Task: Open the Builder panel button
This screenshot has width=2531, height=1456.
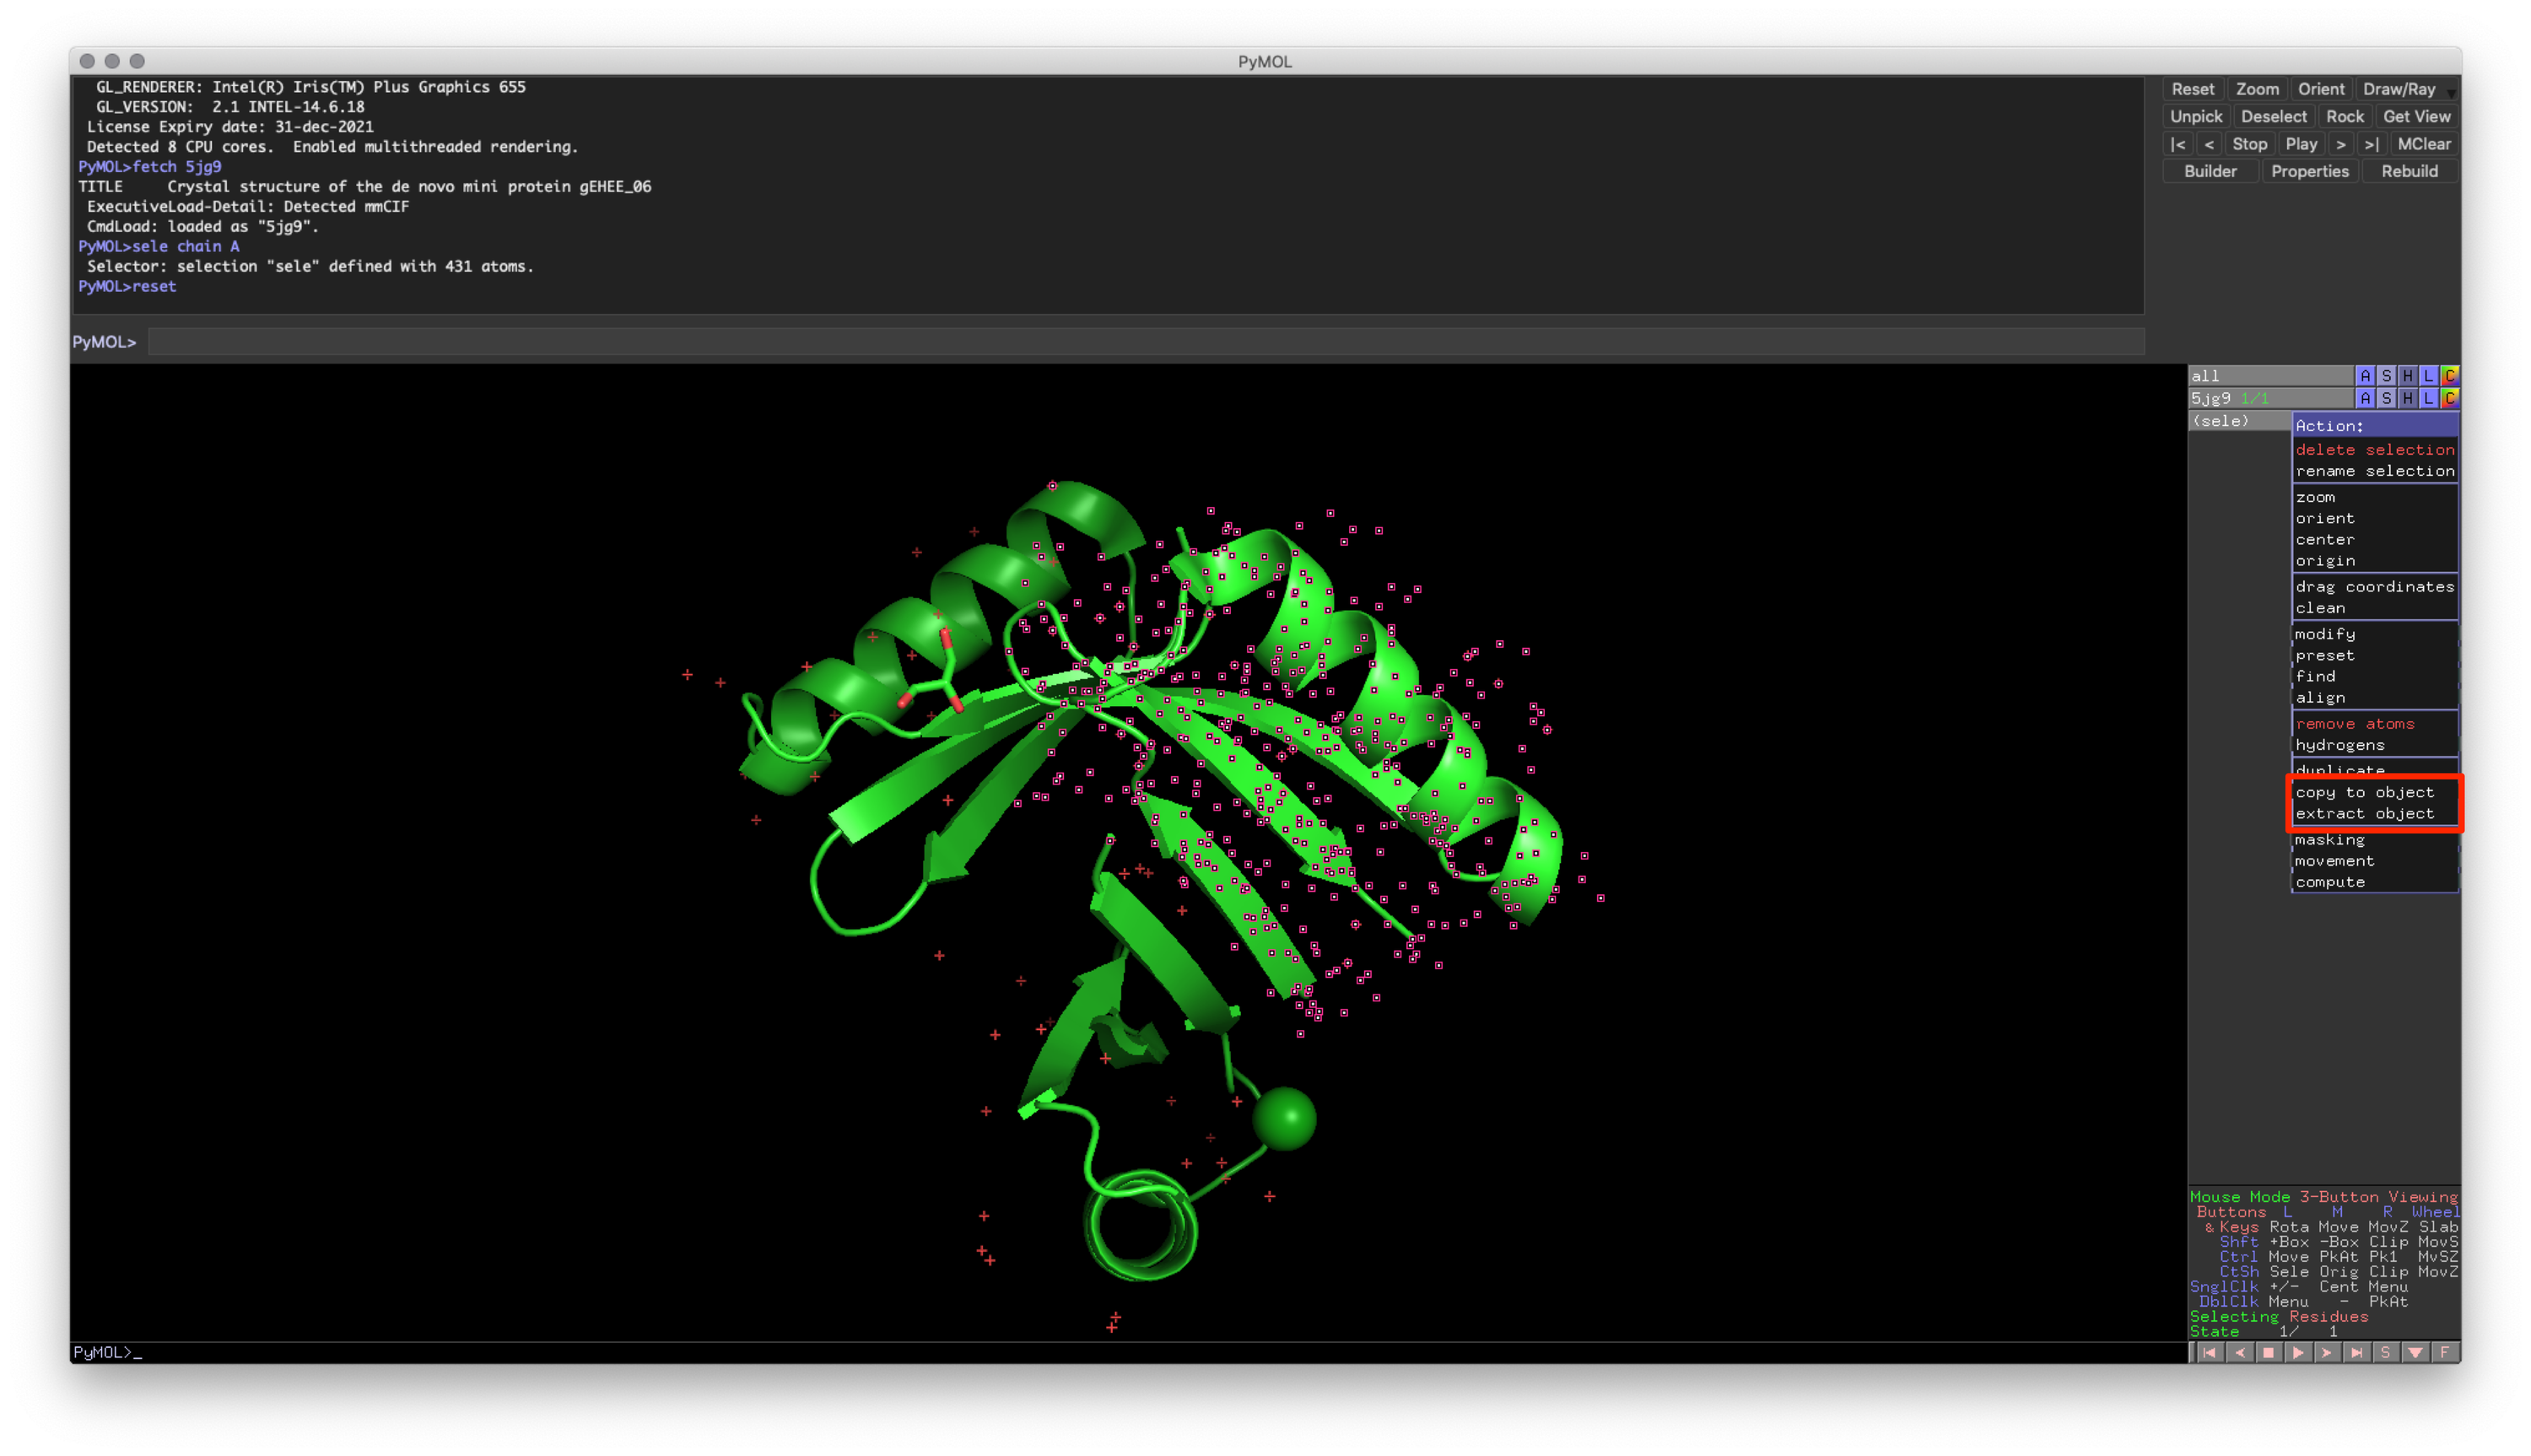Action: click(x=2210, y=171)
